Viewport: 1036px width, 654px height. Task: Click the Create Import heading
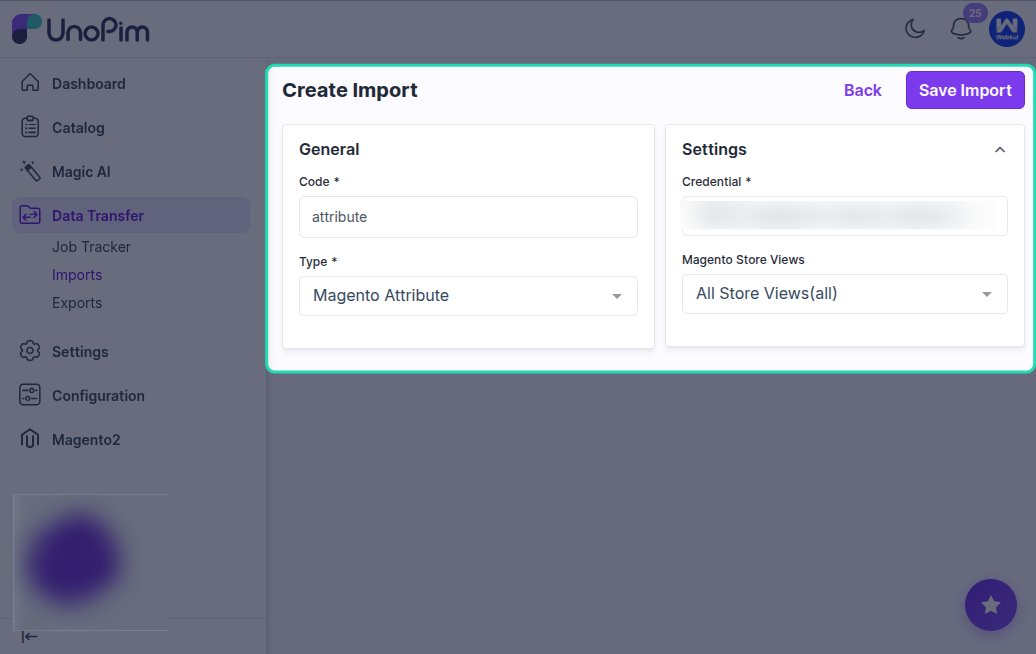click(x=350, y=90)
